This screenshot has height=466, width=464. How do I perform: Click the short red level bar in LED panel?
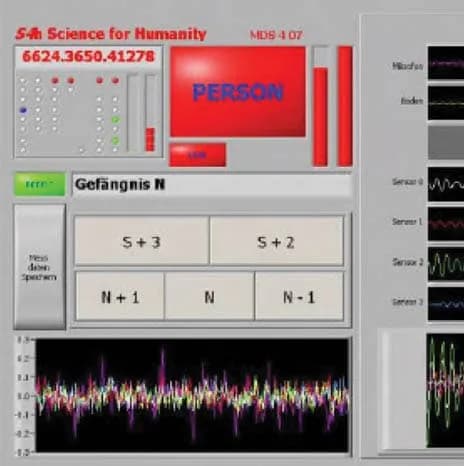[x=151, y=113]
